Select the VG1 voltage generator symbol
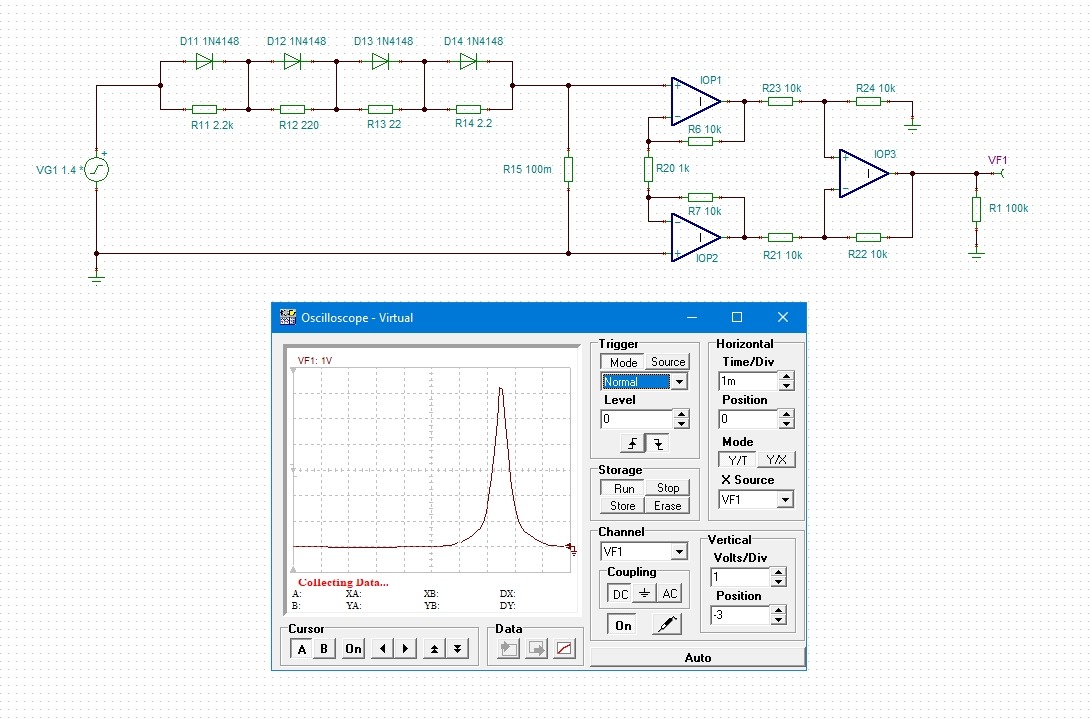This screenshot has width=1091, height=720. coord(97,169)
